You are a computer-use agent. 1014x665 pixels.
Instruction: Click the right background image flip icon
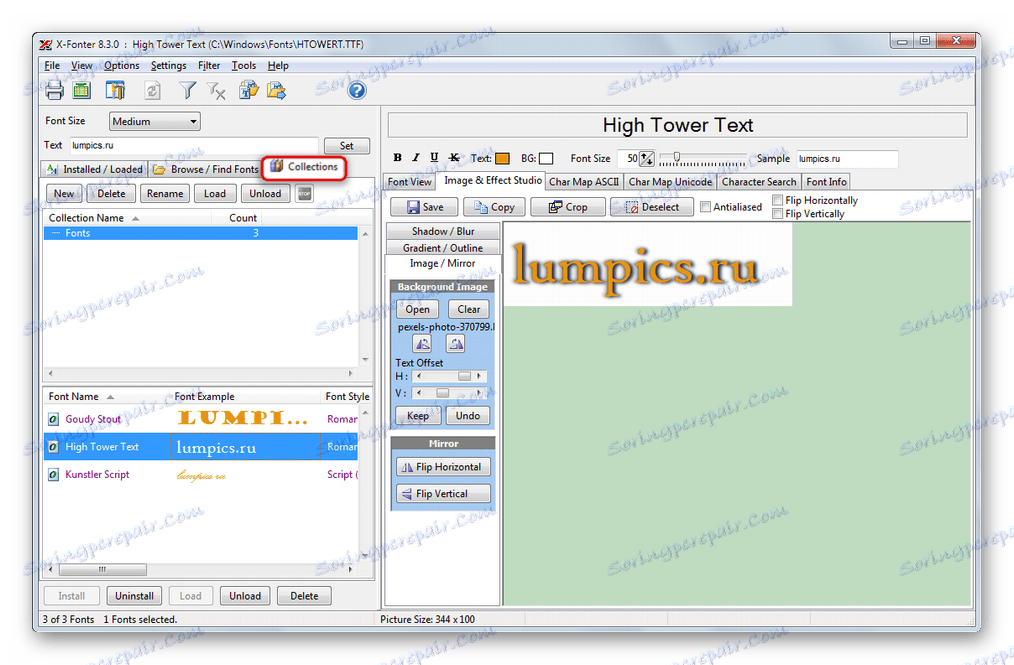pyautogui.click(x=456, y=343)
